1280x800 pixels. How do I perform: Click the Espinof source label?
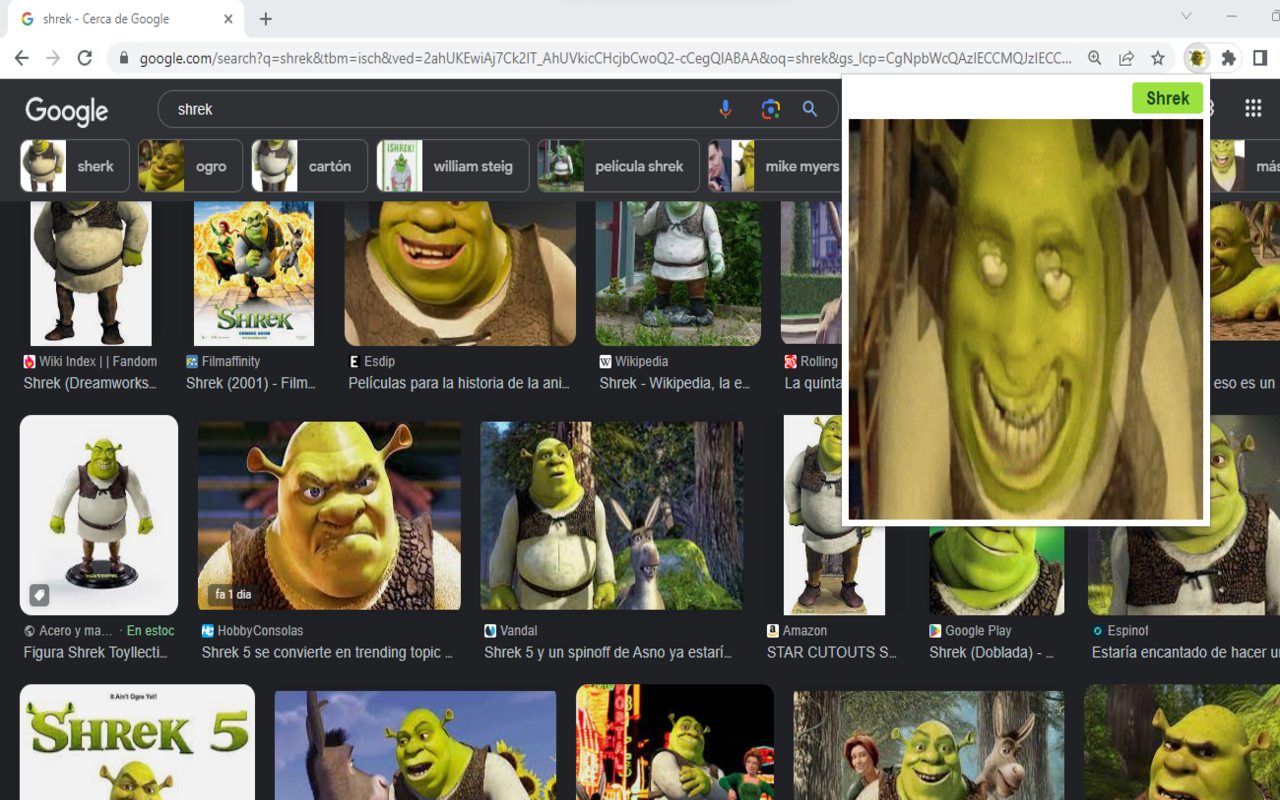pos(1128,631)
